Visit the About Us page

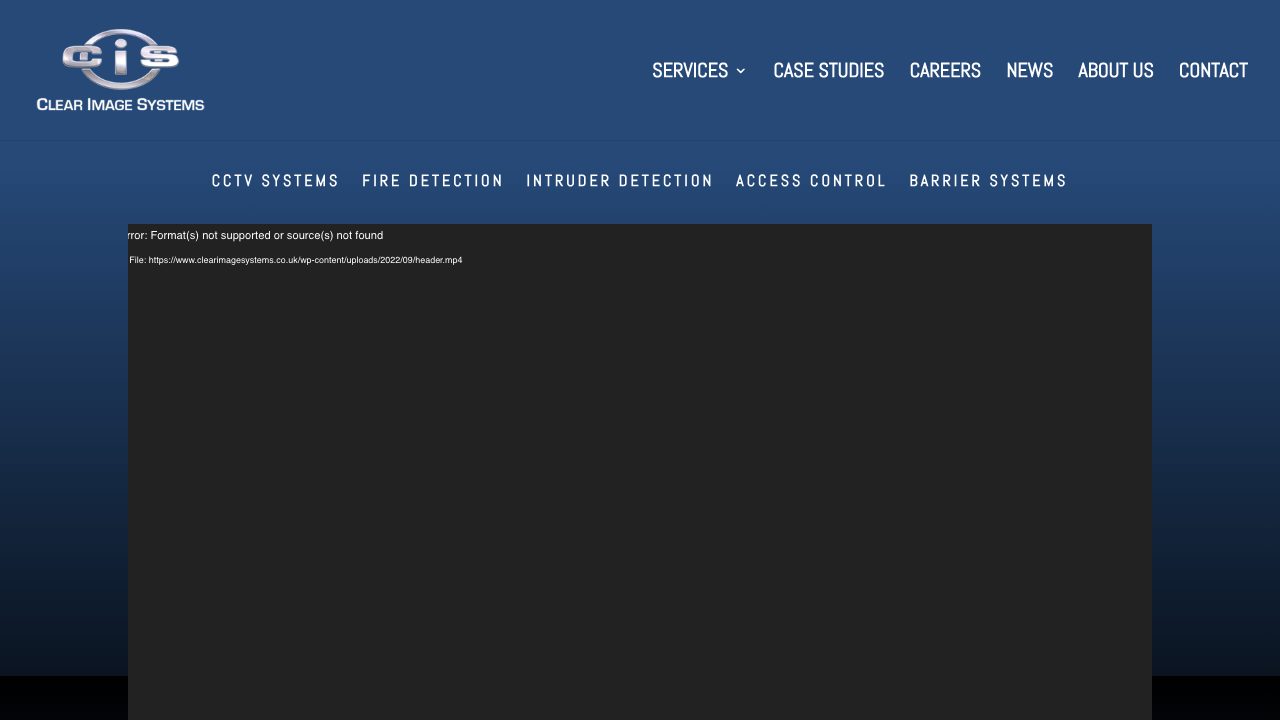(x=1115, y=71)
